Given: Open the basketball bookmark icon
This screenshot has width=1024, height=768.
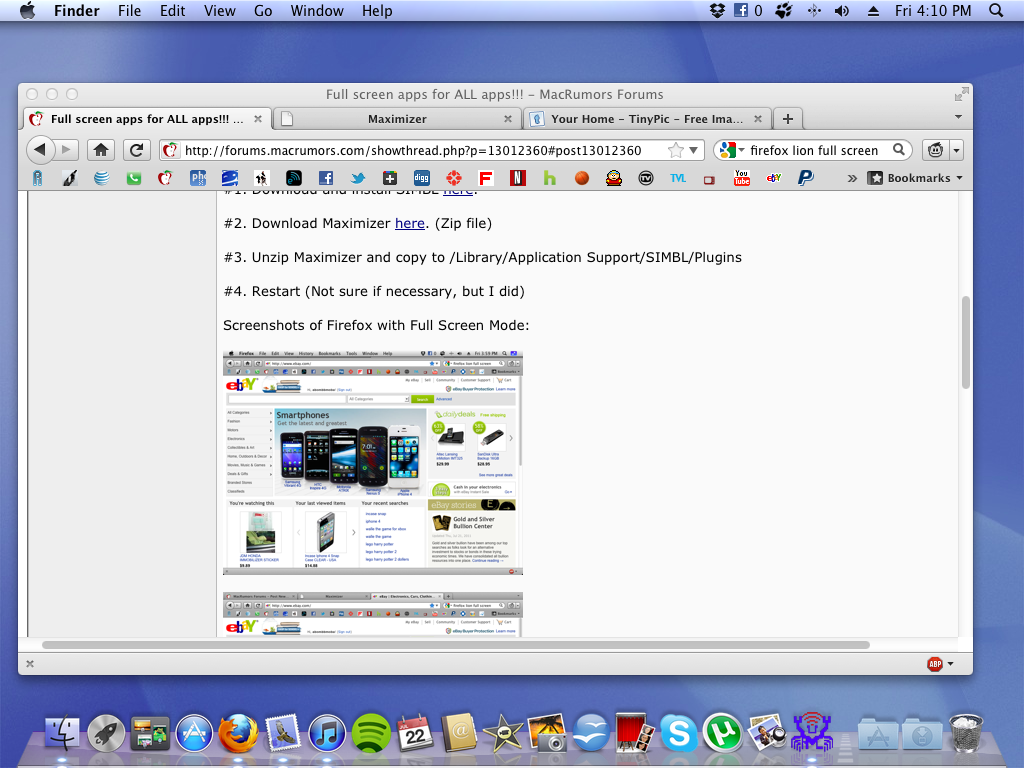Looking at the screenshot, I should (581, 178).
